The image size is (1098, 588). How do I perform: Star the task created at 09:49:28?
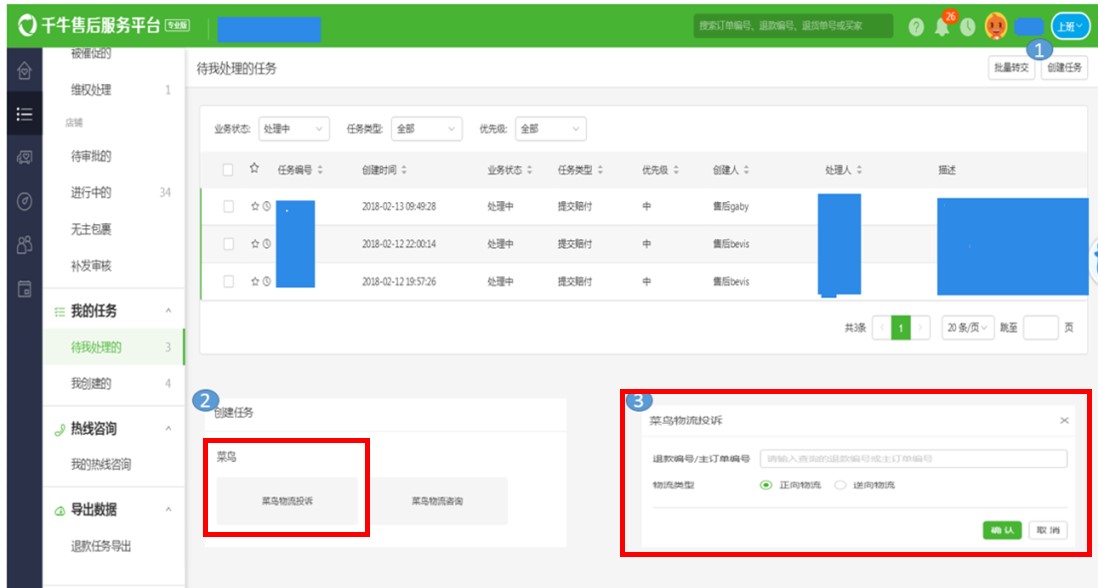tap(255, 206)
